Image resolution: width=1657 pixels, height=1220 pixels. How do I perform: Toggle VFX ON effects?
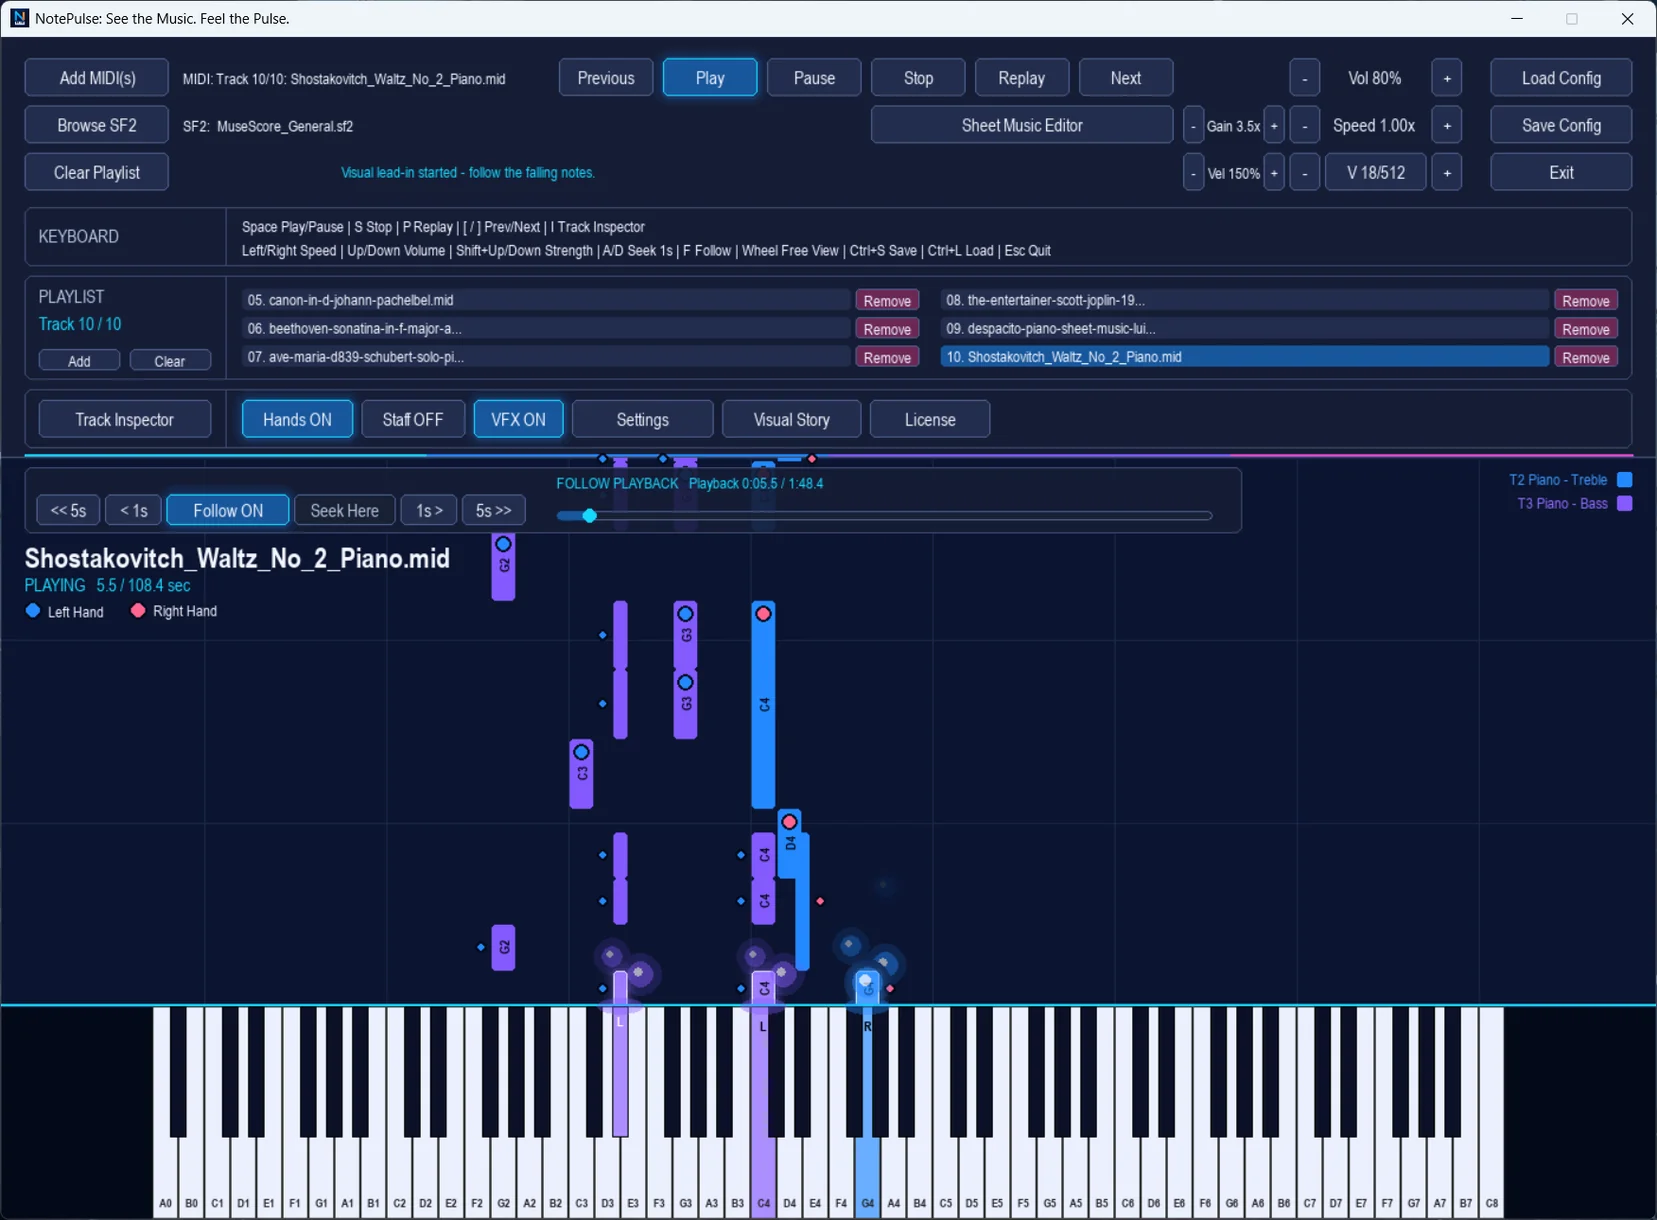tap(518, 420)
